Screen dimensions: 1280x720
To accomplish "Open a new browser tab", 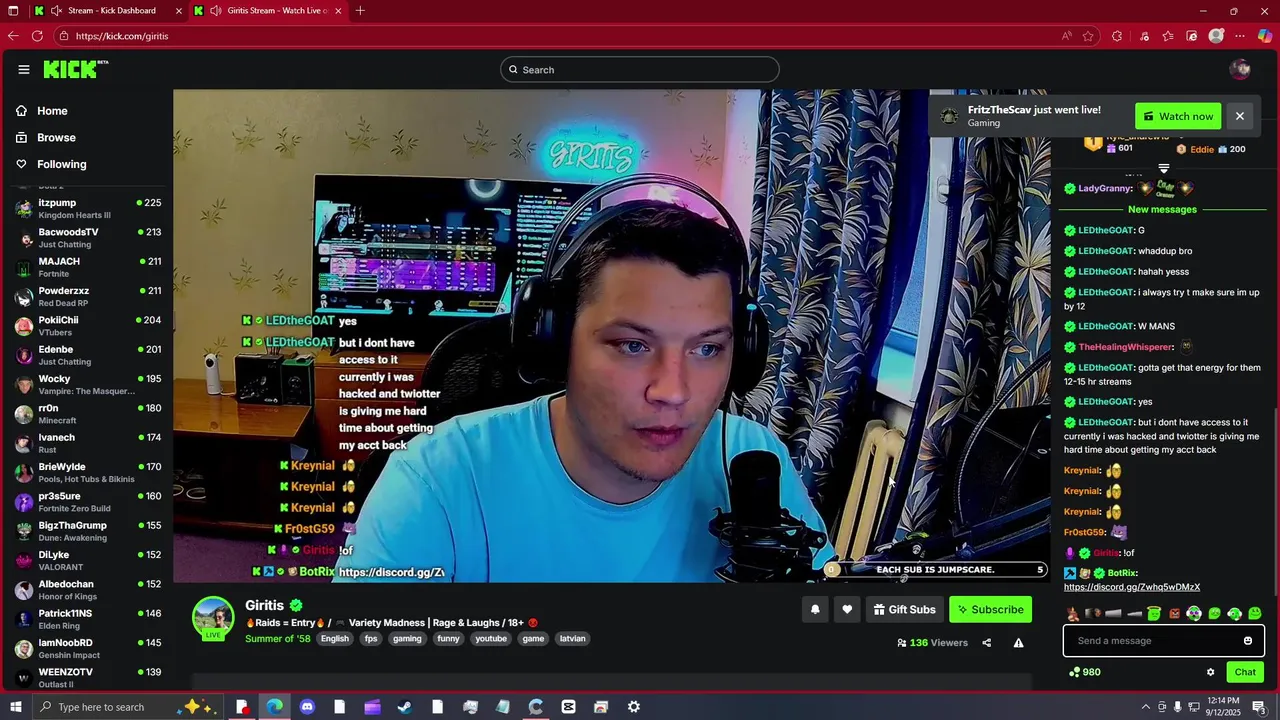I will (360, 11).
